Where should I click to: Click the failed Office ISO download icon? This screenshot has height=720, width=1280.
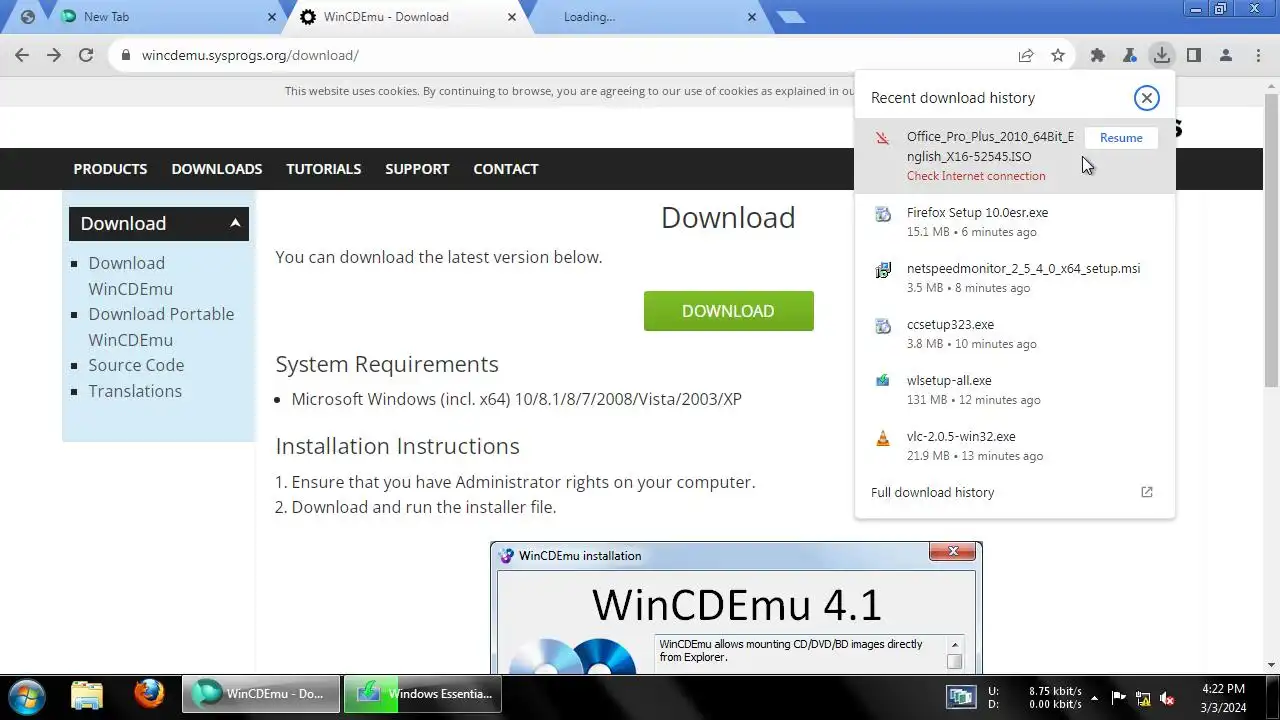(x=883, y=138)
